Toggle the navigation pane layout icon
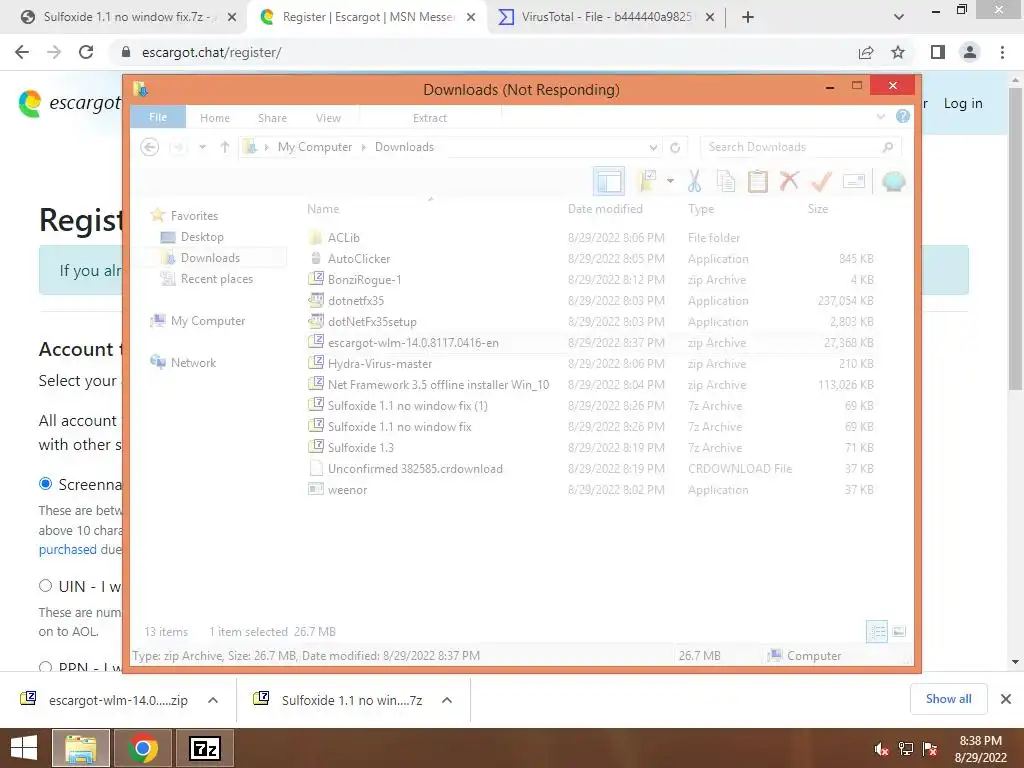Screen dimensions: 1024x768 (609, 181)
